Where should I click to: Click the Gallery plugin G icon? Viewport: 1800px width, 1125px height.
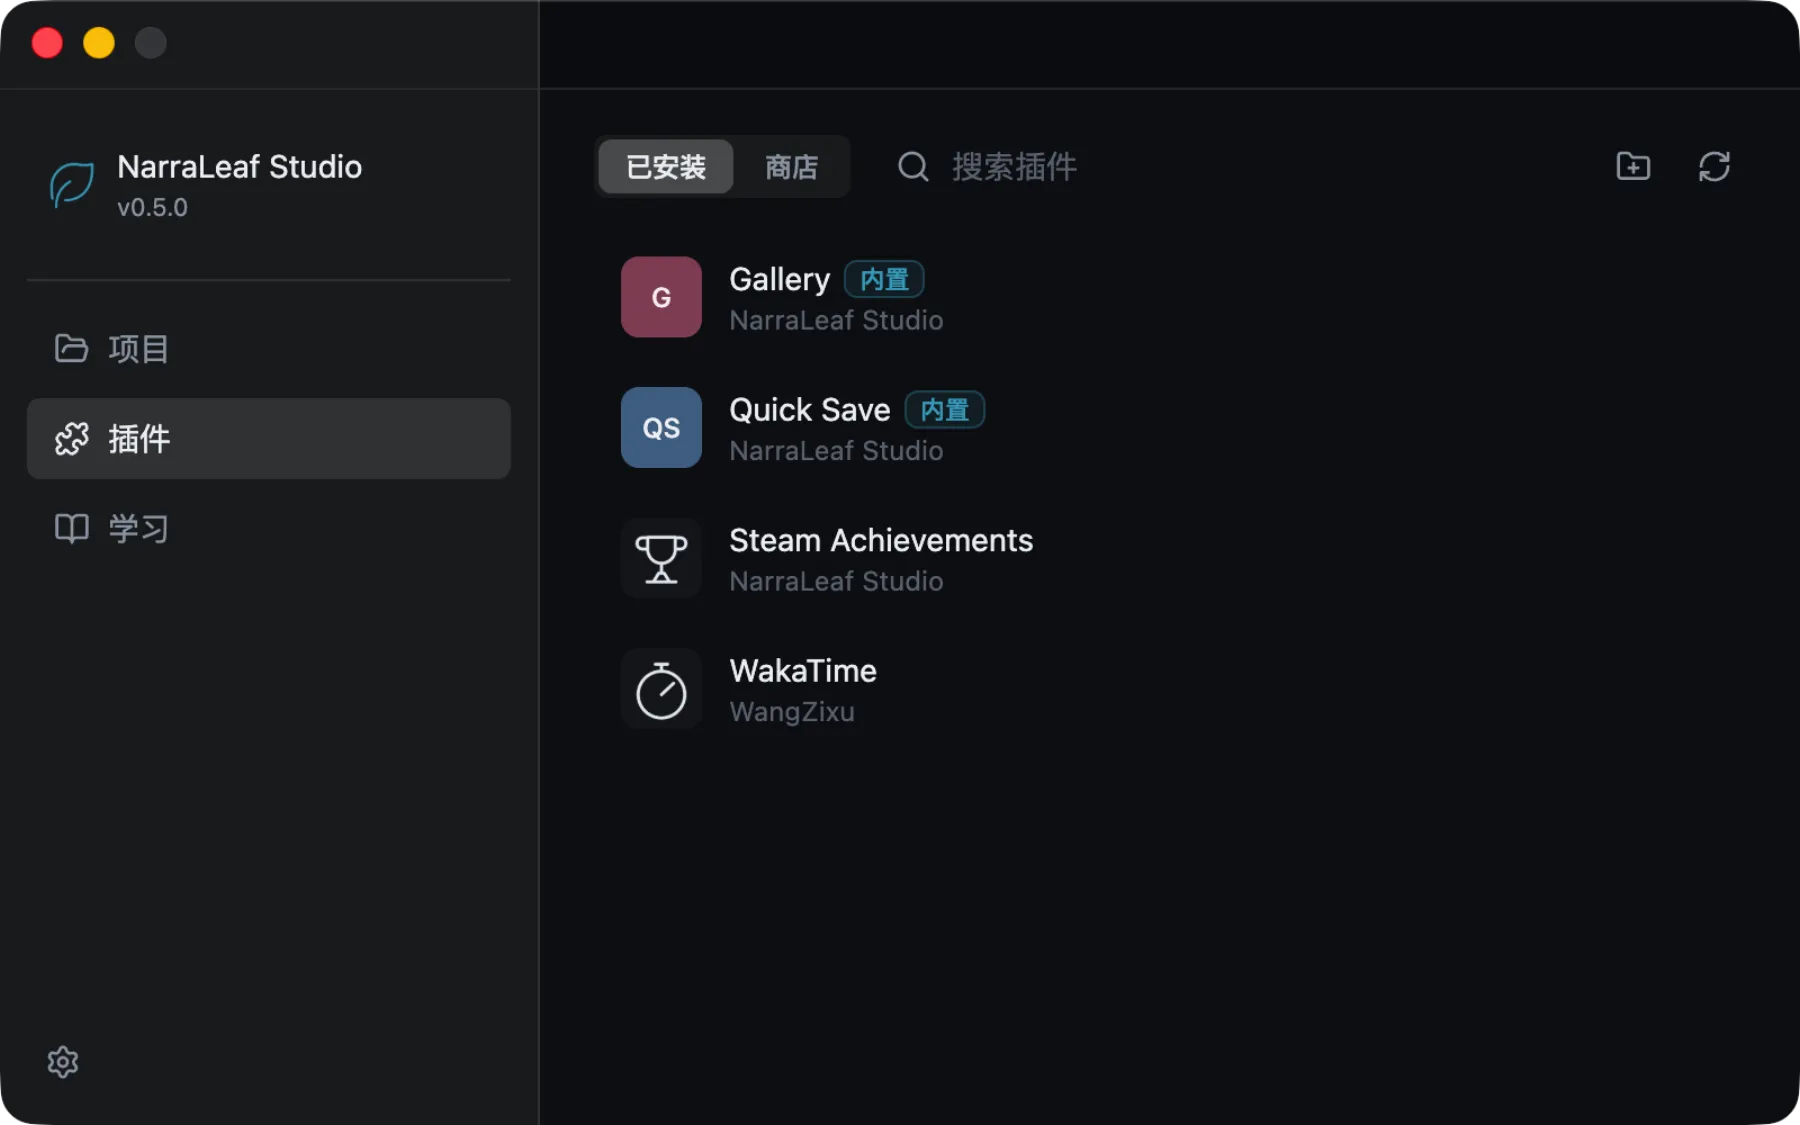pyautogui.click(x=661, y=297)
